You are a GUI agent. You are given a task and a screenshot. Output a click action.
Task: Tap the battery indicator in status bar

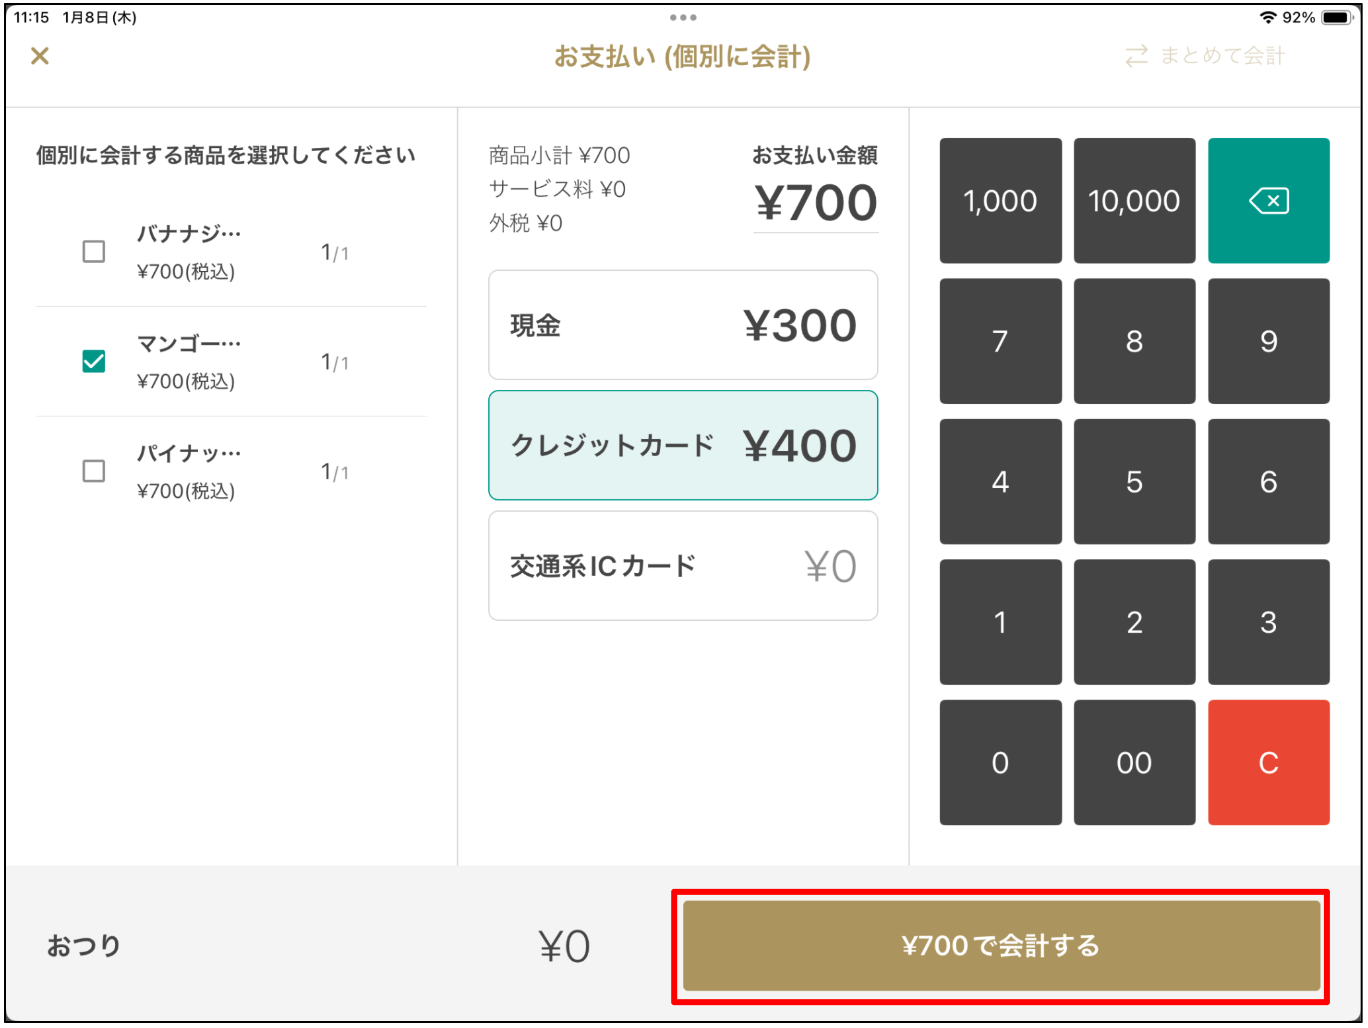[1336, 18]
